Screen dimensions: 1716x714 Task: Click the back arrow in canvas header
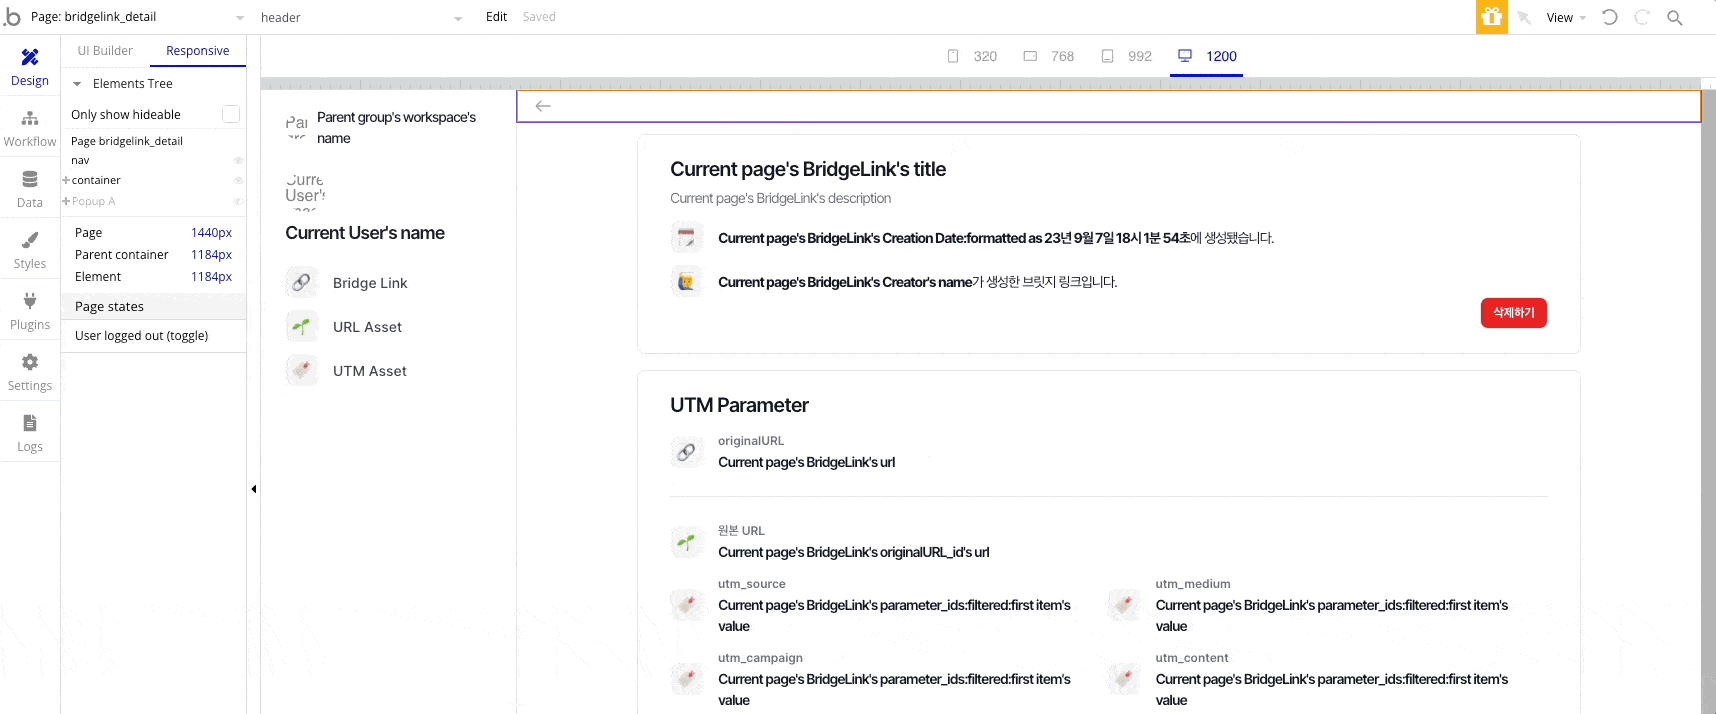click(x=543, y=106)
